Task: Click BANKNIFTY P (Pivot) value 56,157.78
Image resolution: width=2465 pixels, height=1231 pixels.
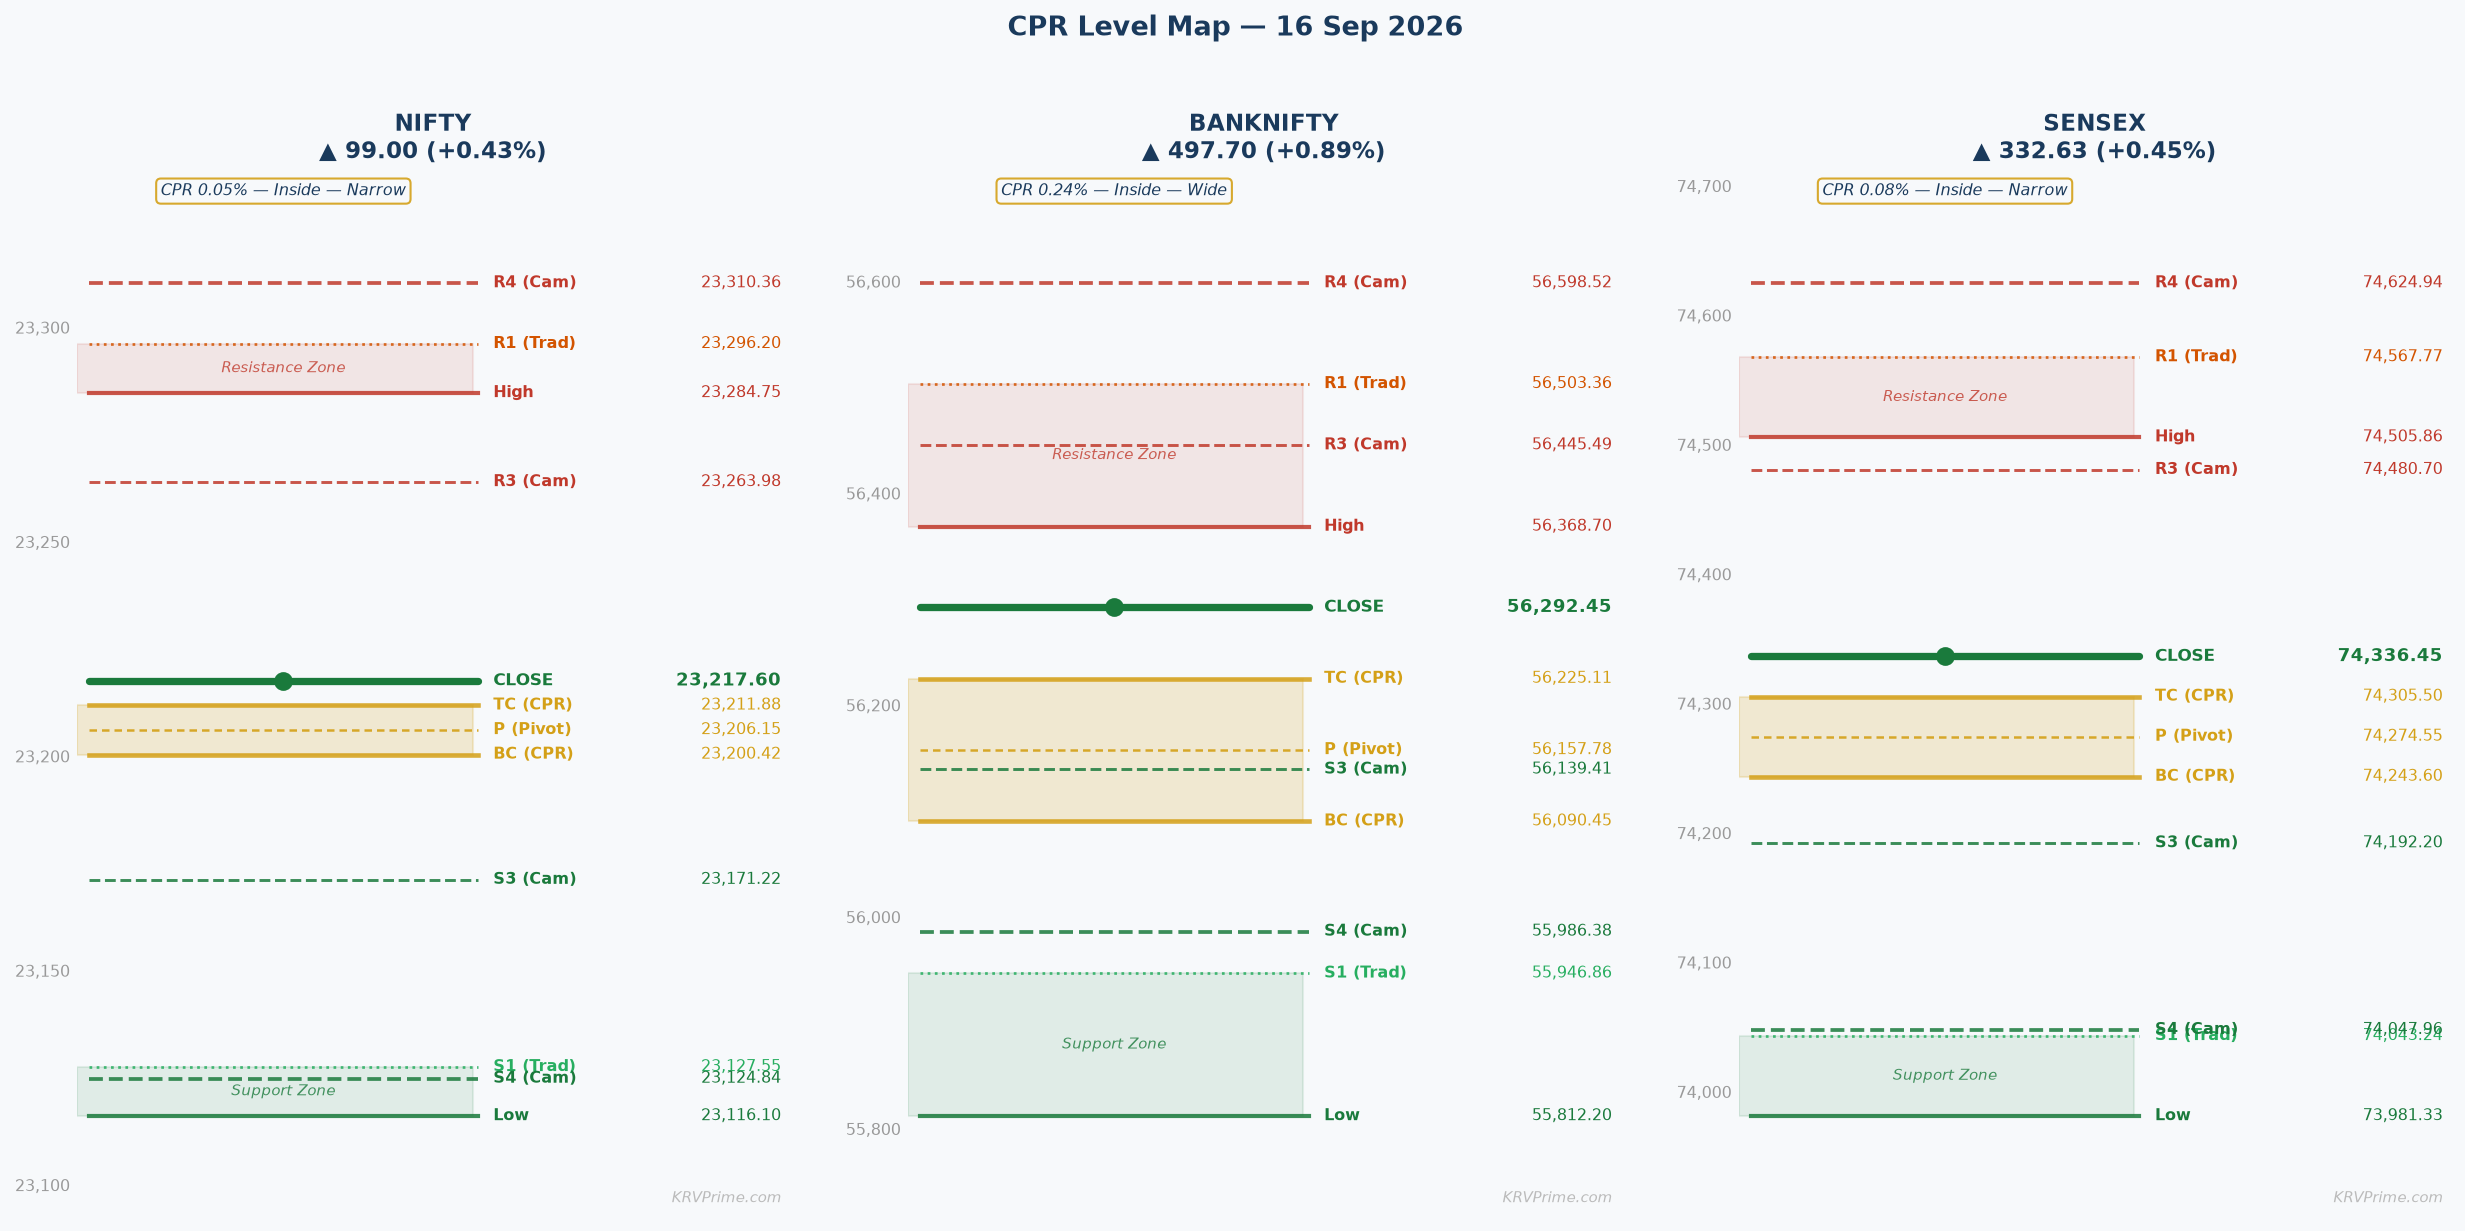Action: coord(1572,749)
